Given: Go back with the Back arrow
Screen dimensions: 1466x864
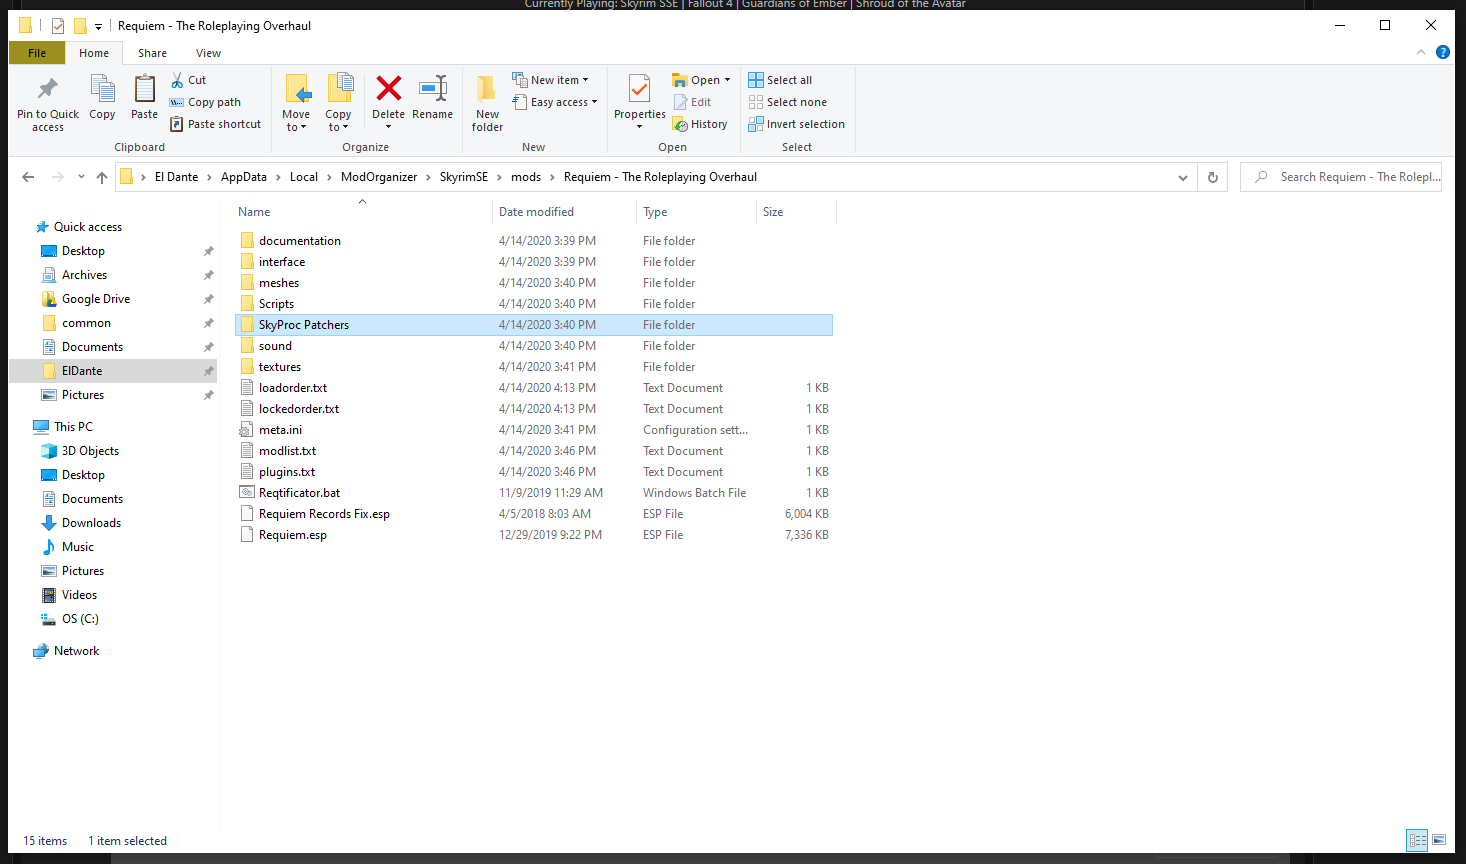Looking at the screenshot, I should 28,177.
